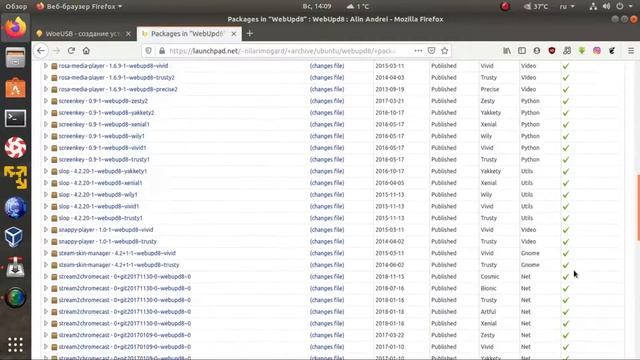Go back with the browser back arrow

click(x=41, y=51)
